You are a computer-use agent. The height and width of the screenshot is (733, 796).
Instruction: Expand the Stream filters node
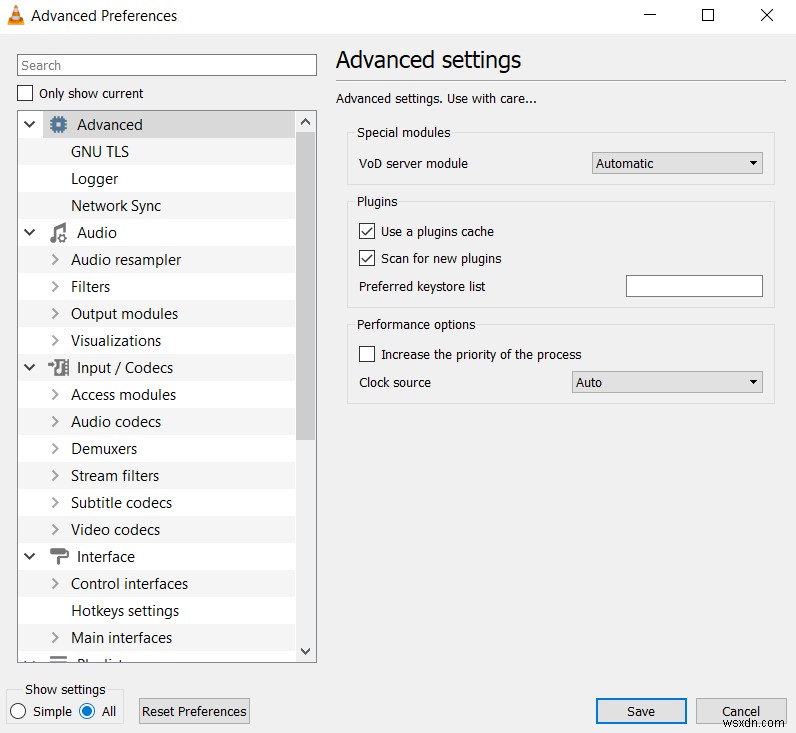click(55, 475)
